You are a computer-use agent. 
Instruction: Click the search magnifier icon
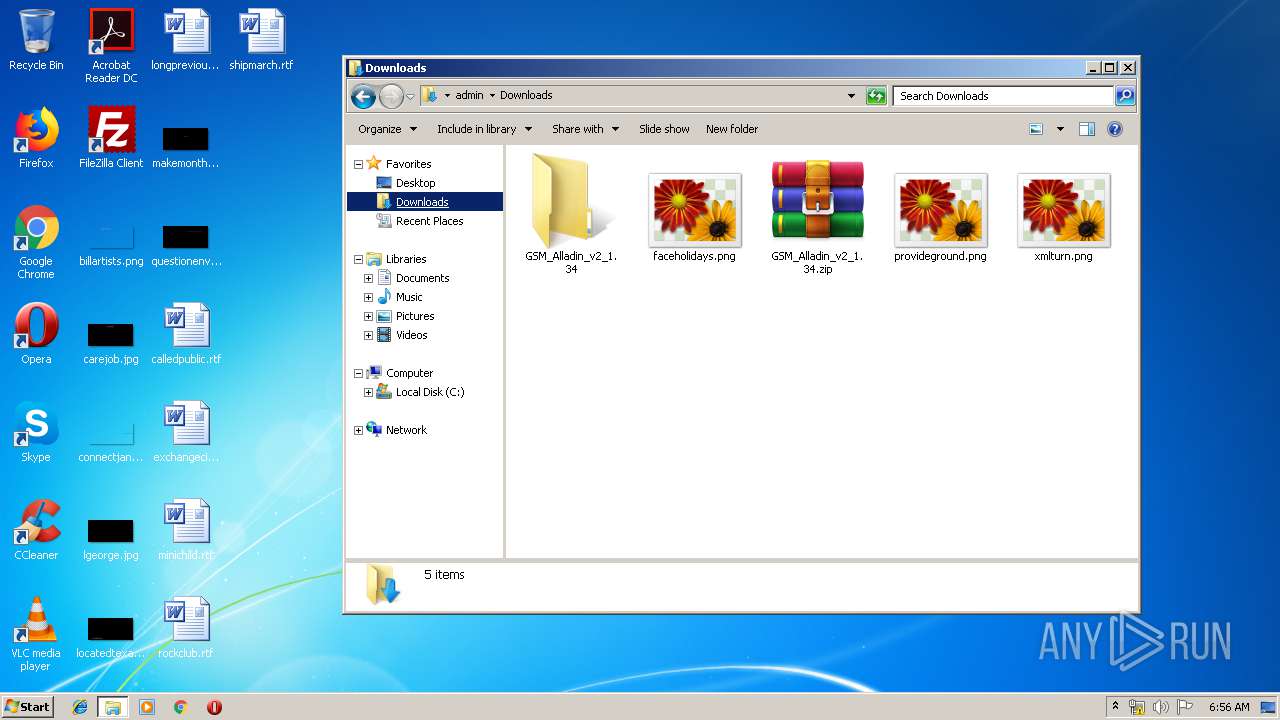click(x=1125, y=96)
